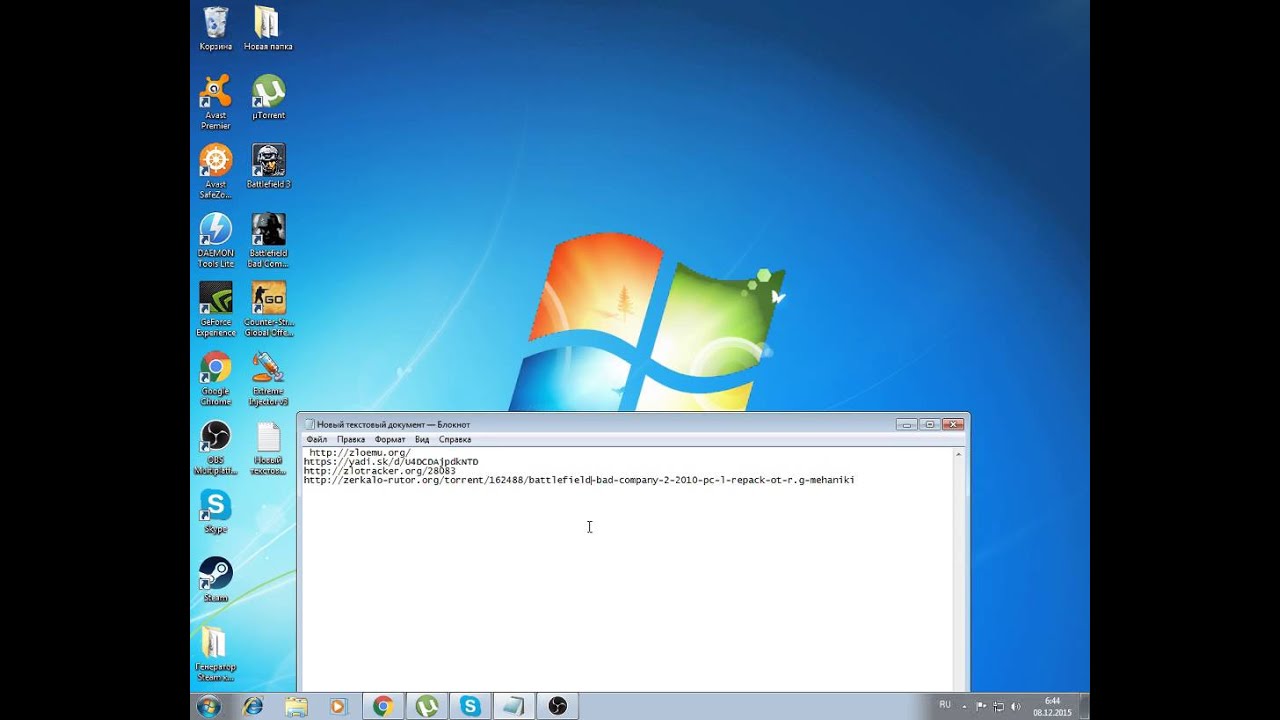Click the Notepad vertical scrollbar track
The height and width of the screenshot is (720, 1280).
959,576
